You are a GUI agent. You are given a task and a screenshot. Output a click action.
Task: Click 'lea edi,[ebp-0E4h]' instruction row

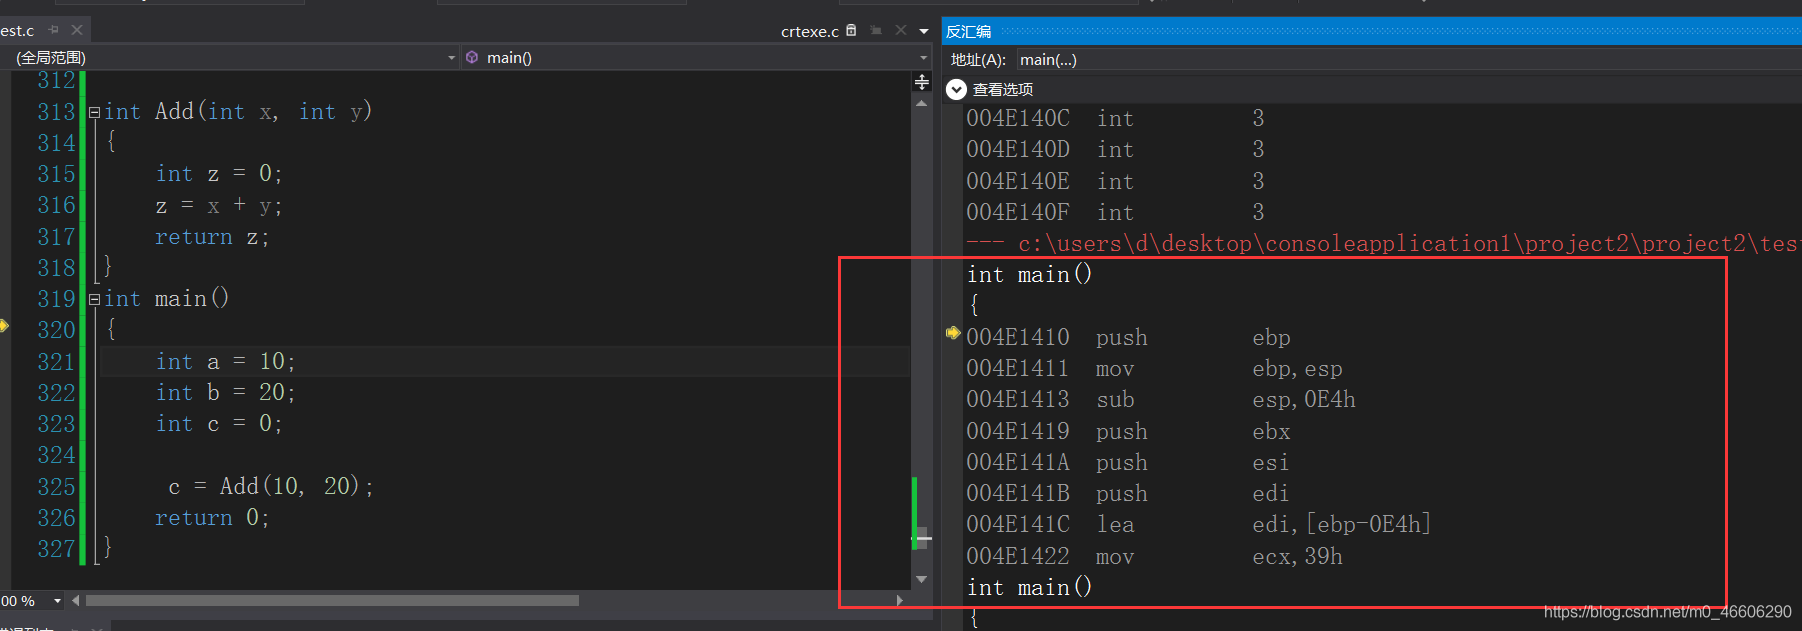pos(1199,525)
